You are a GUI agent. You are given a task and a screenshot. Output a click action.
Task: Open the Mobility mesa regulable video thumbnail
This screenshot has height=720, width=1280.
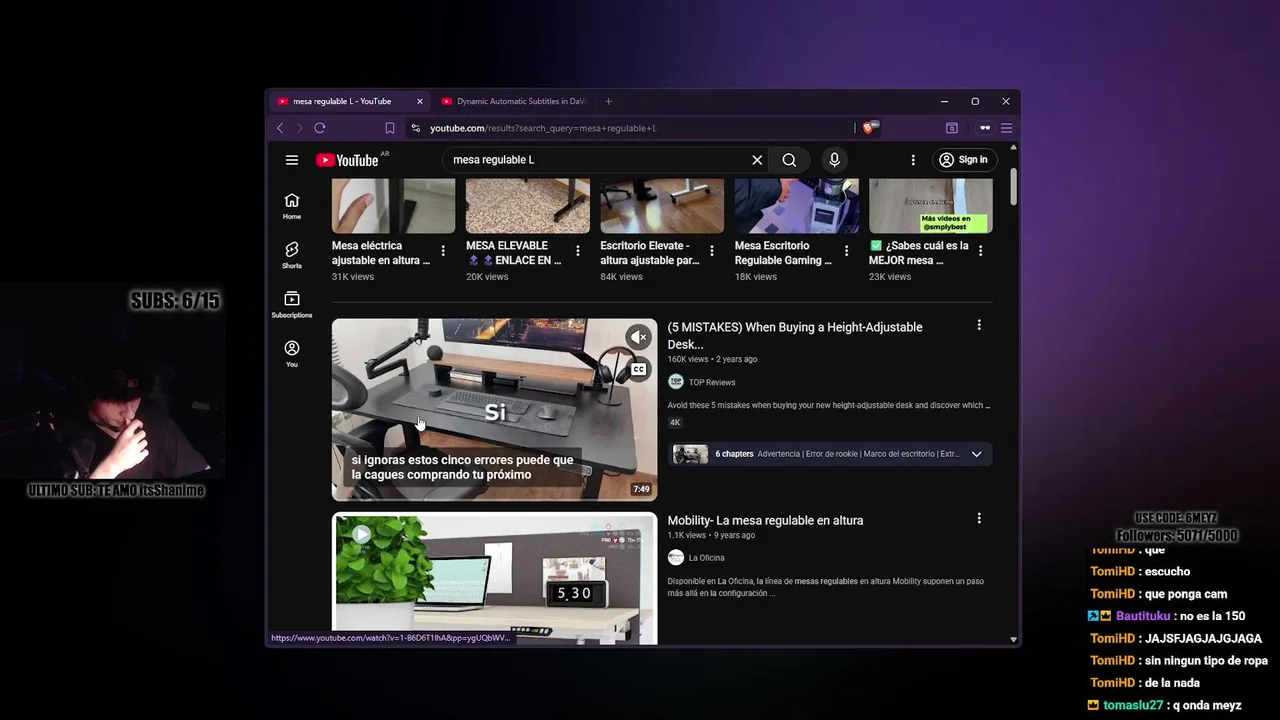494,579
